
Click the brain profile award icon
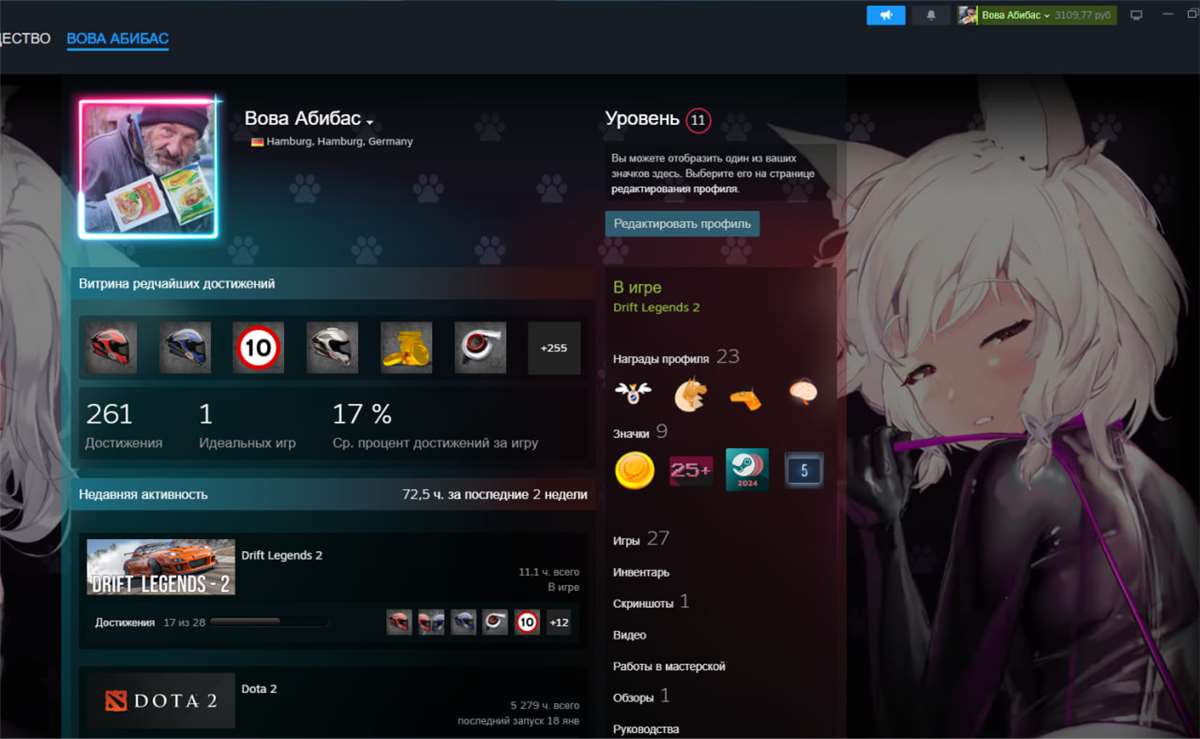tap(802, 392)
